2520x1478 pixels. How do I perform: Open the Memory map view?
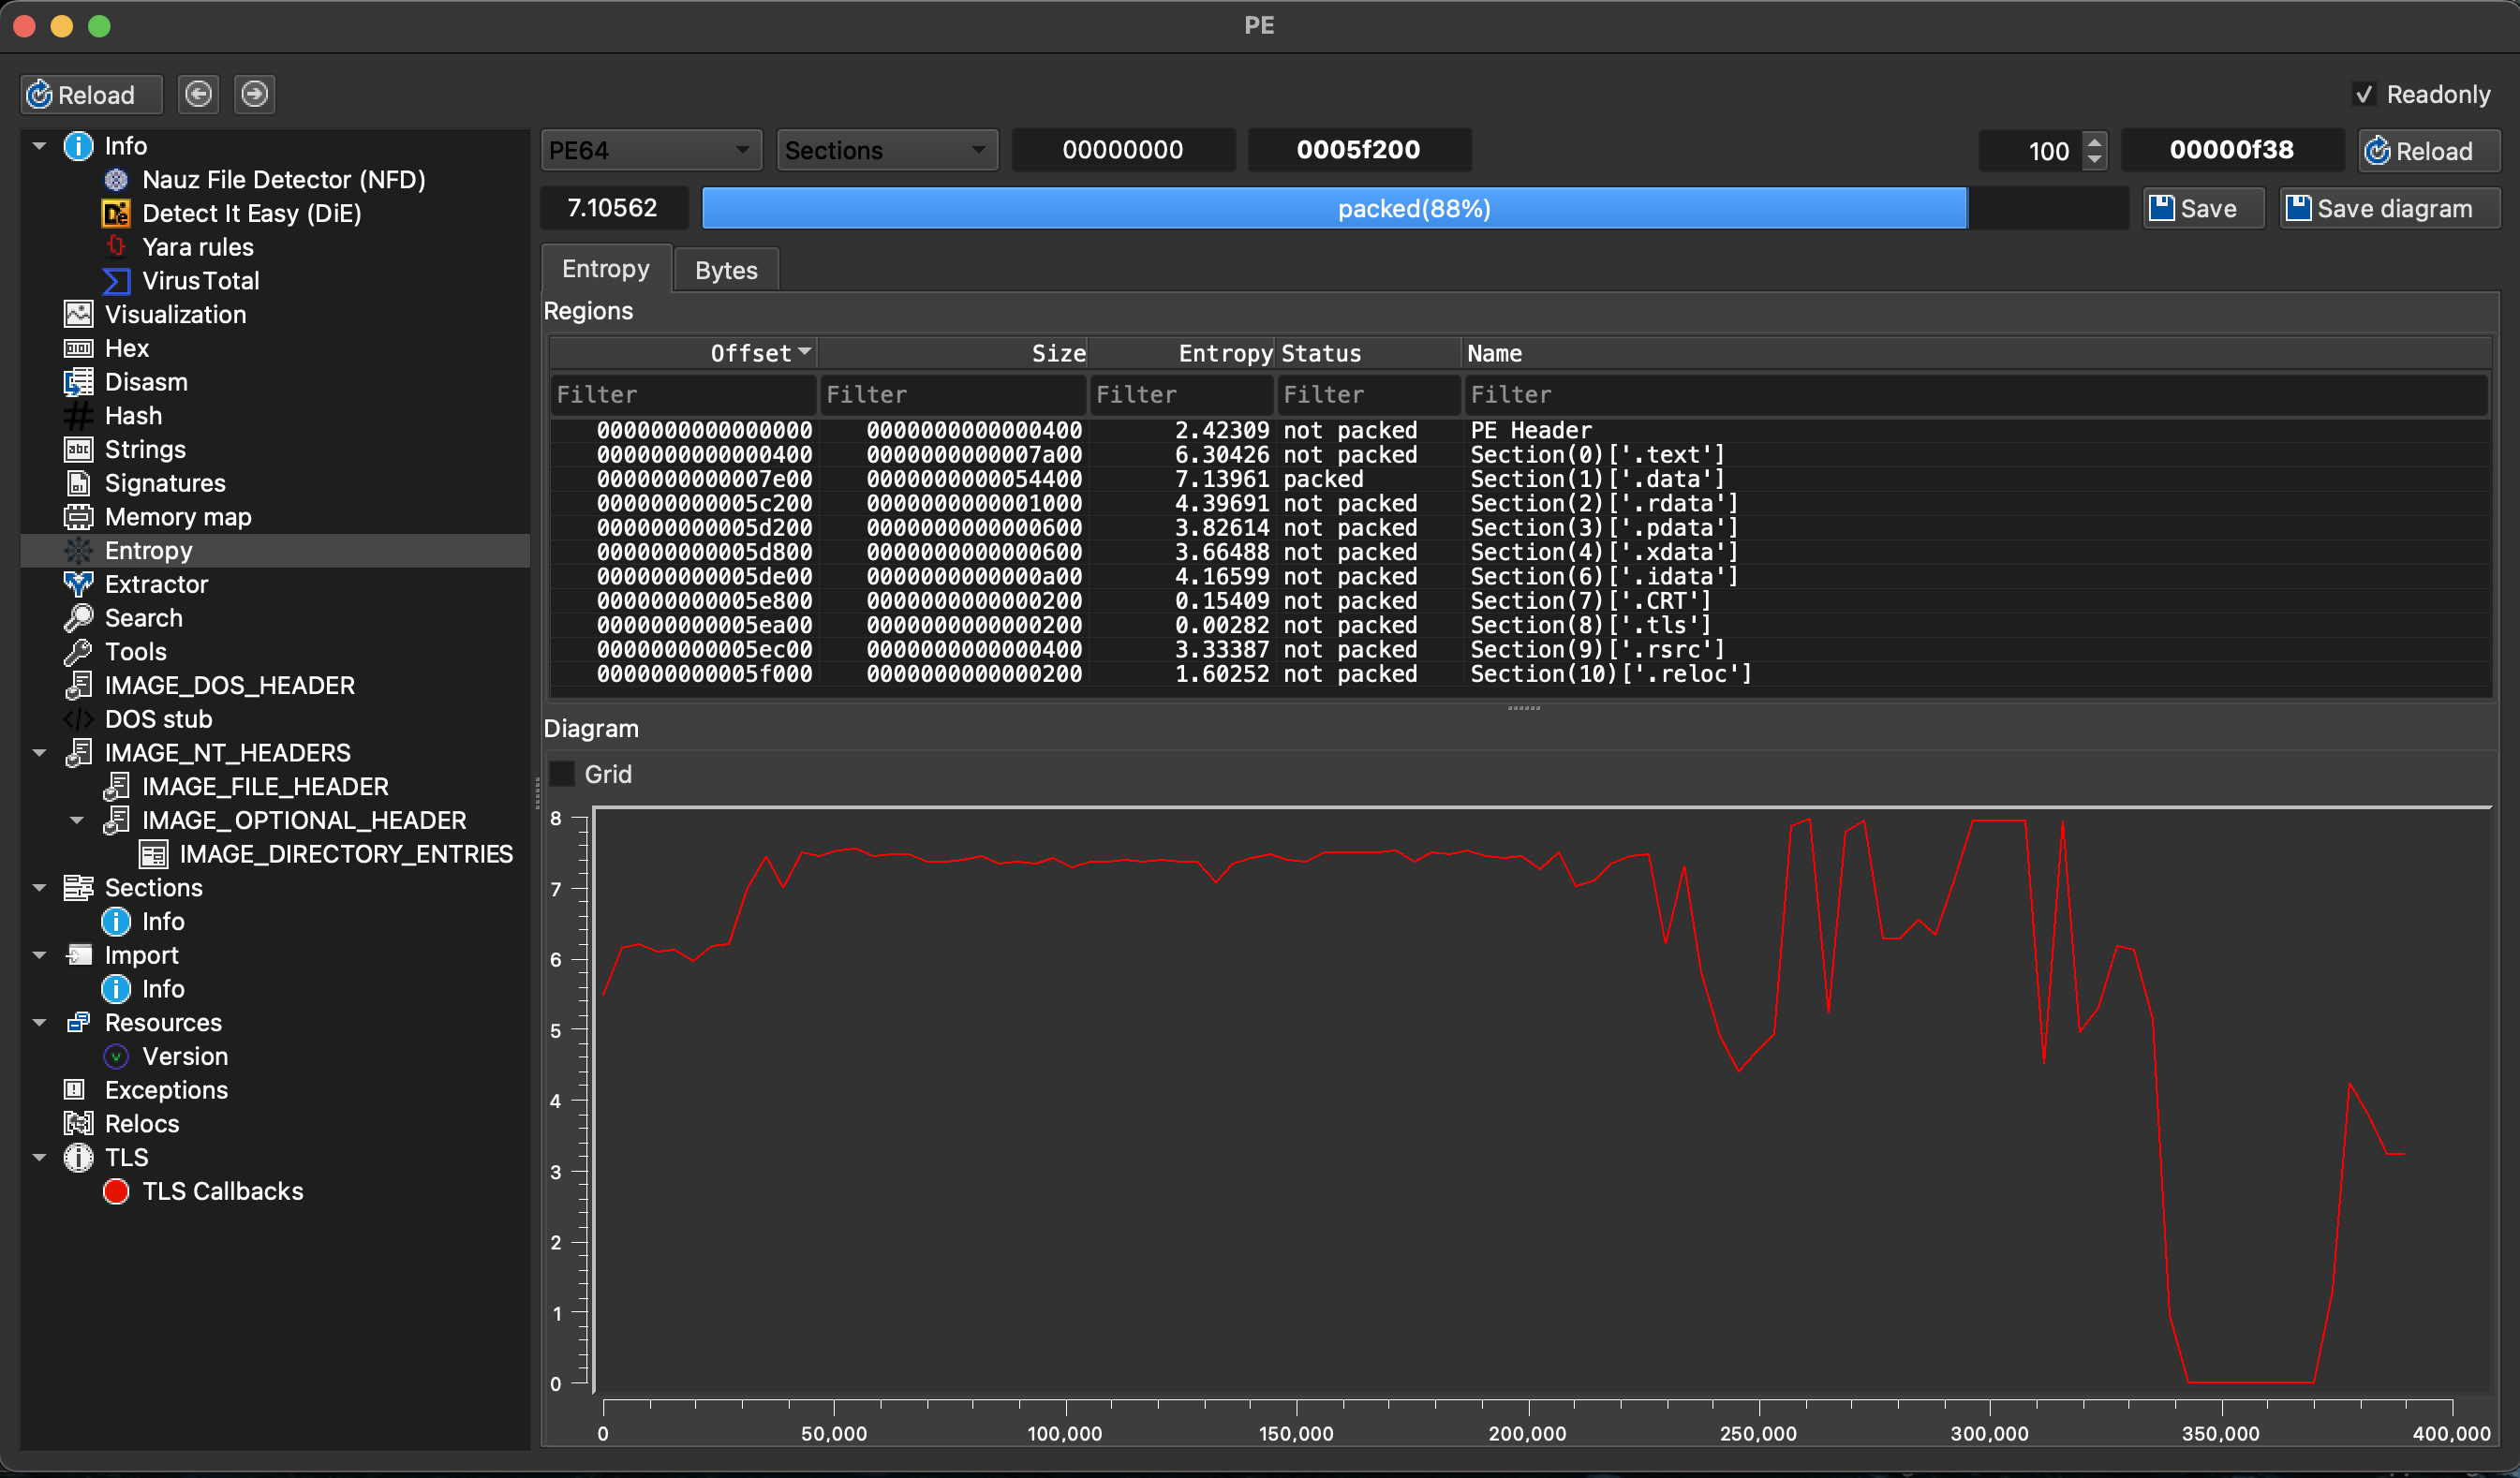click(178, 517)
